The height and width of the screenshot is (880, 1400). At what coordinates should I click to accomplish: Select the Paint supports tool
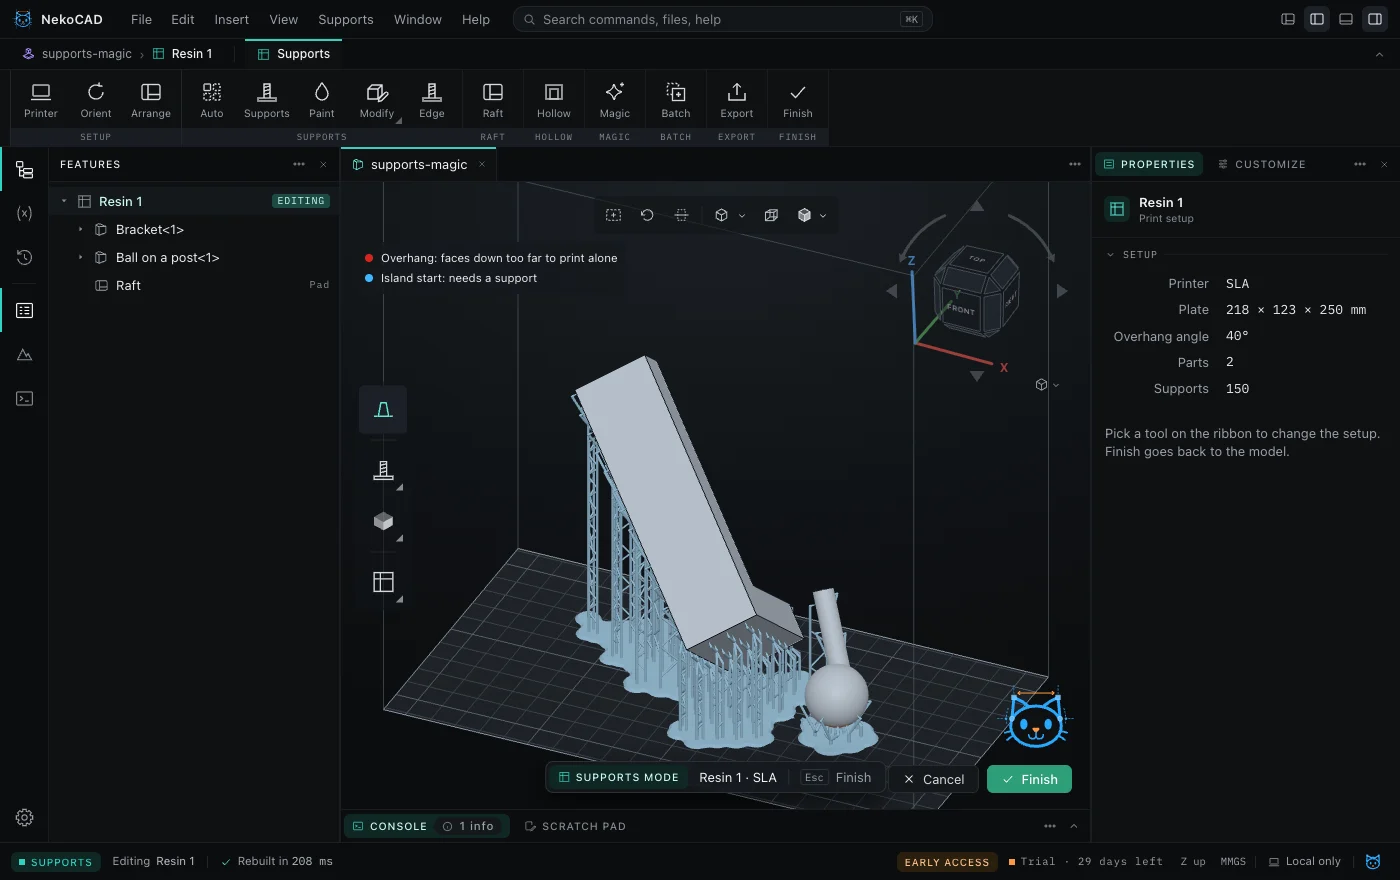[x=322, y=100]
